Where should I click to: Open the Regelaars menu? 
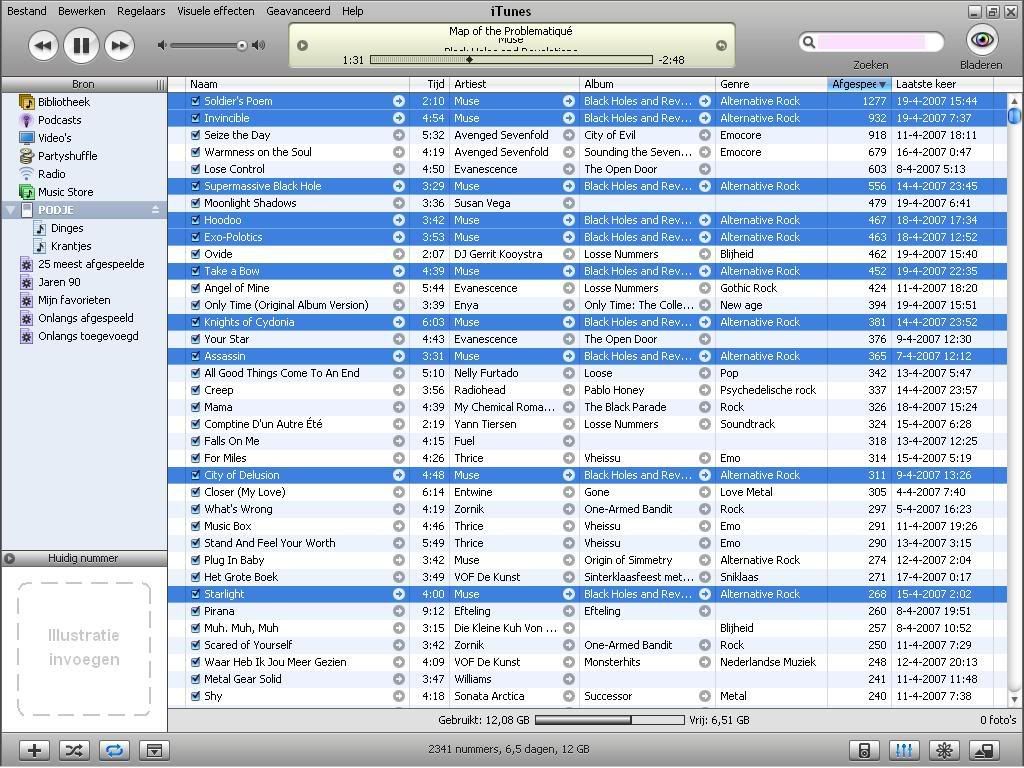pos(141,11)
